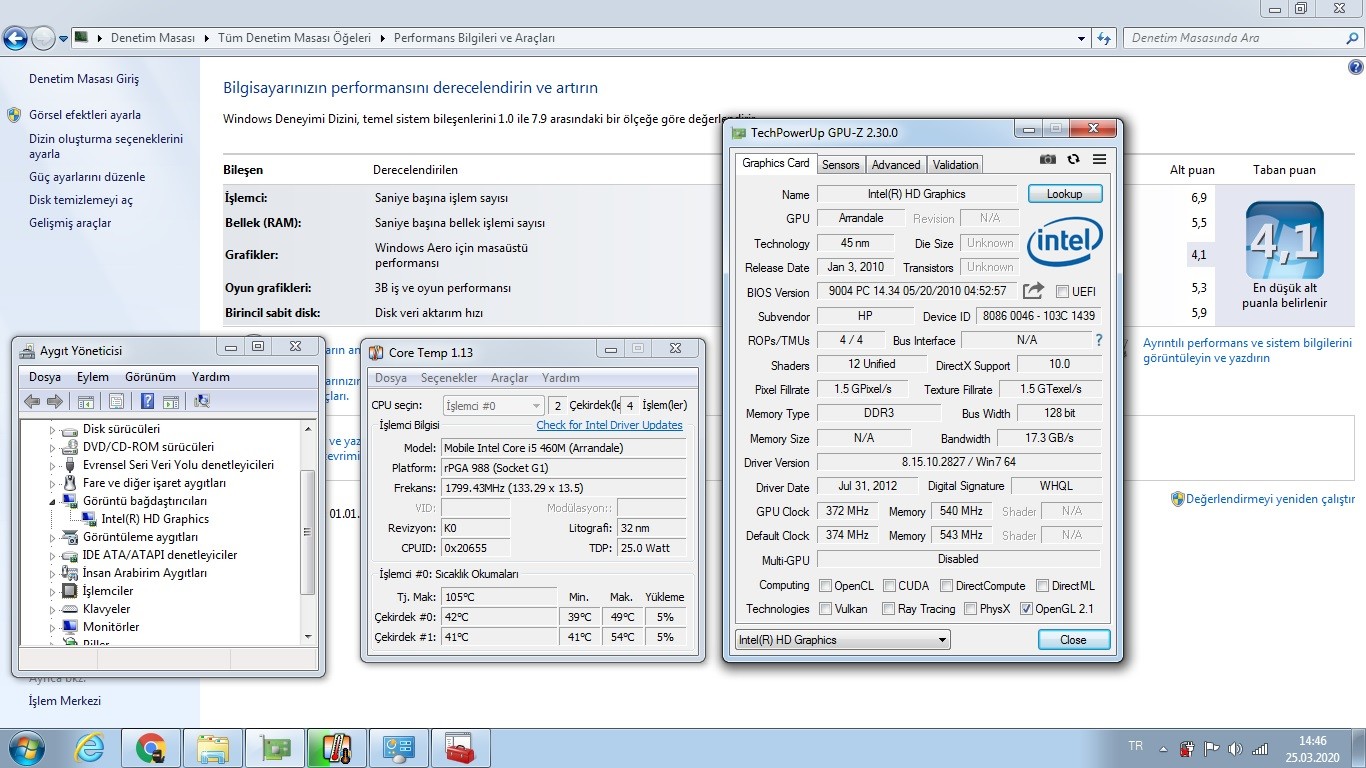This screenshot has height=768, width=1366.
Task: Toggle UEFI checkbox in GPU-Z
Action: (x=1062, y=292)
